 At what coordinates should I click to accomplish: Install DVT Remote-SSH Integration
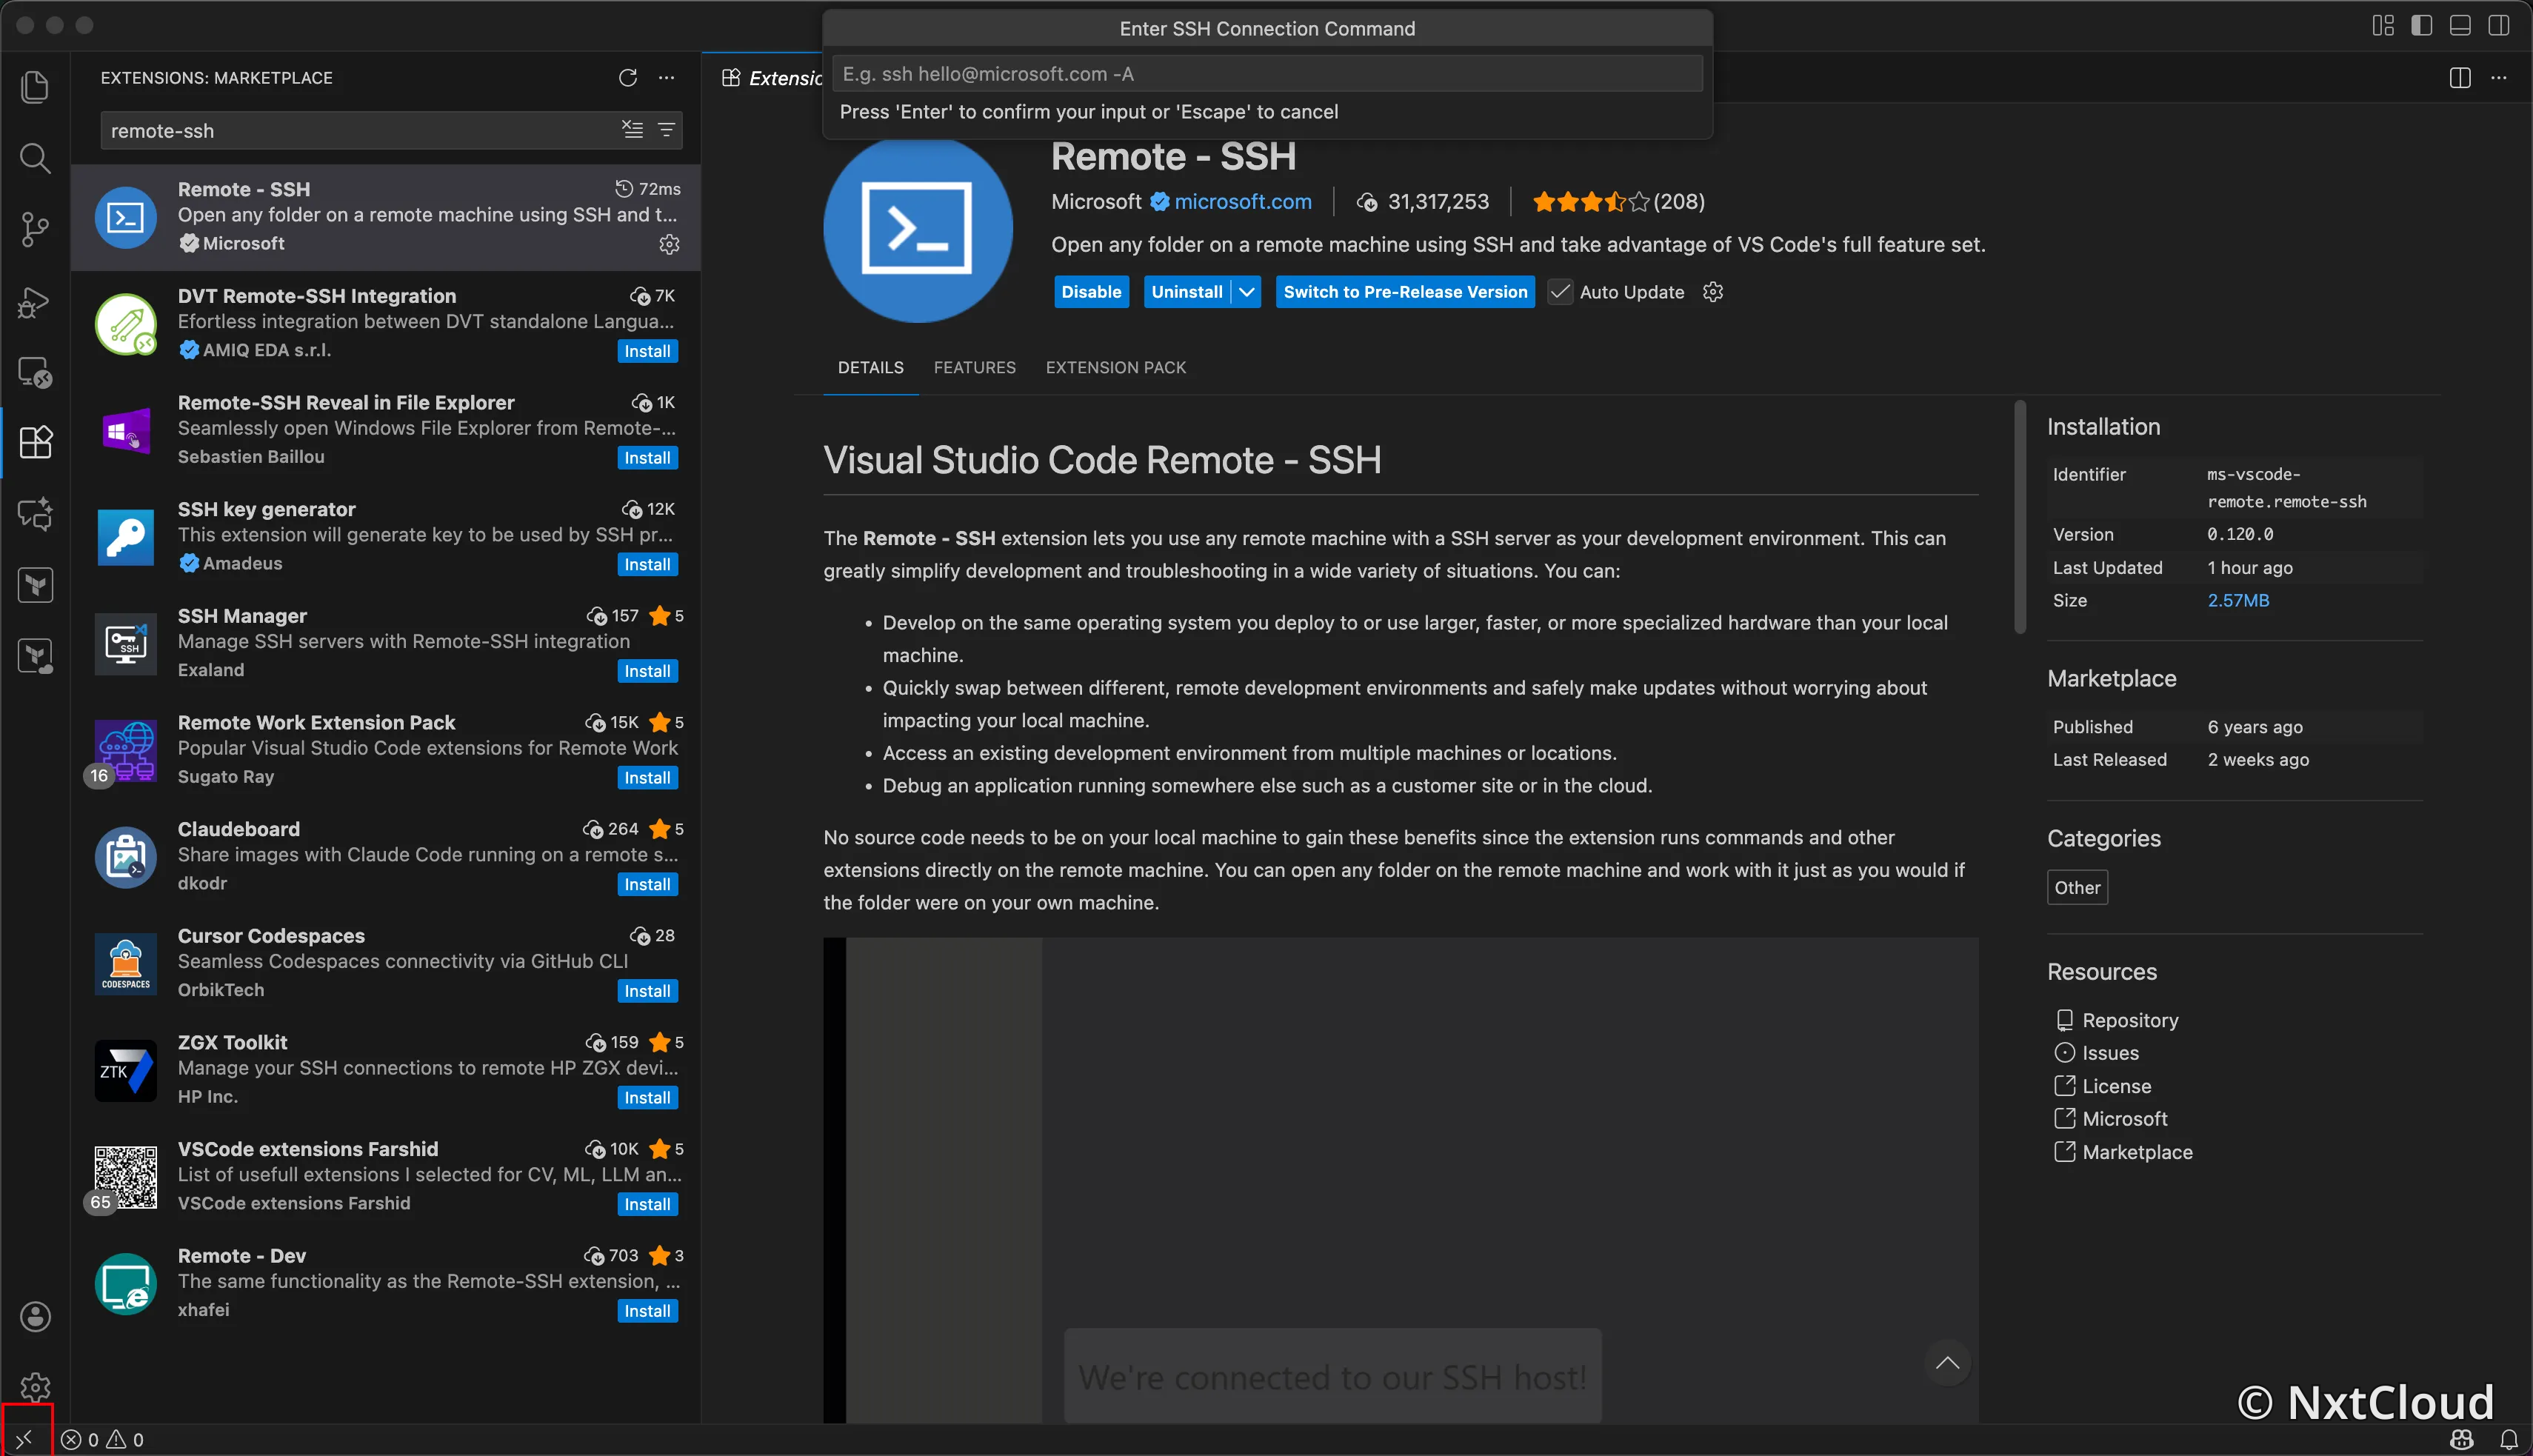coord(647,351)
